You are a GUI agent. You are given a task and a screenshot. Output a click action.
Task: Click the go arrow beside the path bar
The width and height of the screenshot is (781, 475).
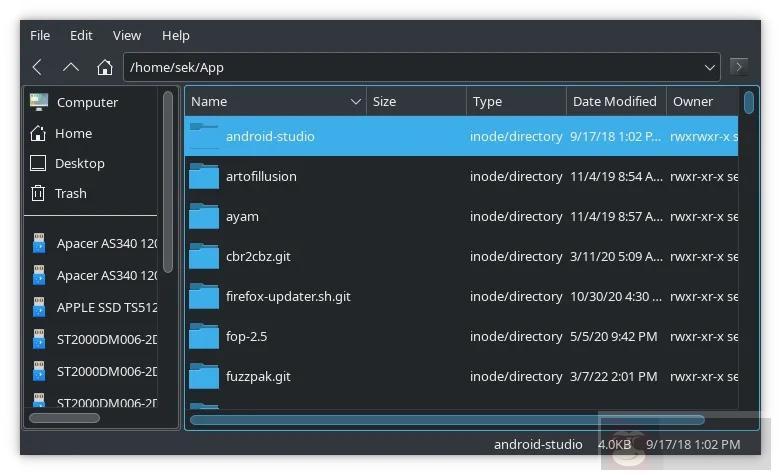click(739, 66)
